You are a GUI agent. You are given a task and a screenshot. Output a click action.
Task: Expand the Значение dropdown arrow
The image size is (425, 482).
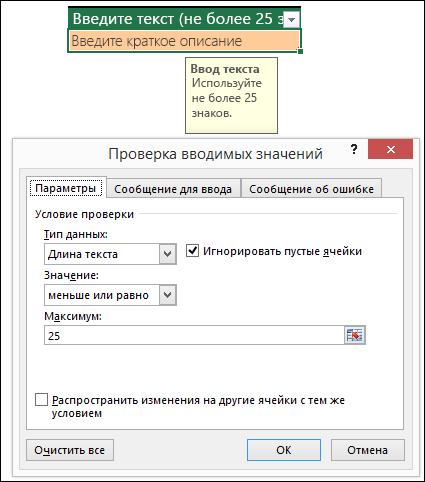point(167,295)
